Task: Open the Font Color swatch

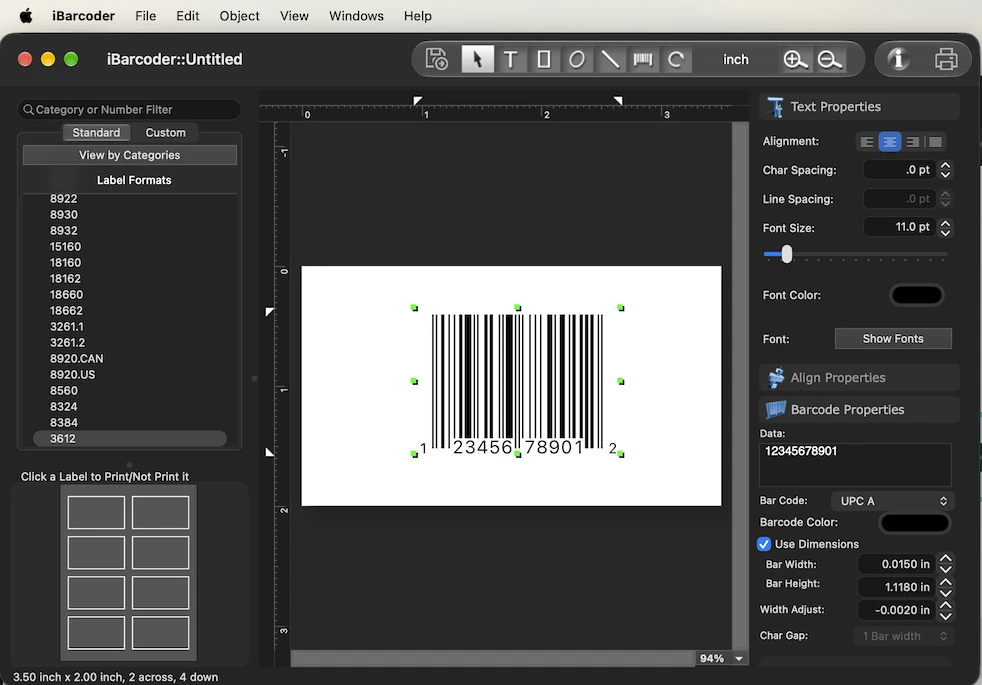Action: point(916,295)
